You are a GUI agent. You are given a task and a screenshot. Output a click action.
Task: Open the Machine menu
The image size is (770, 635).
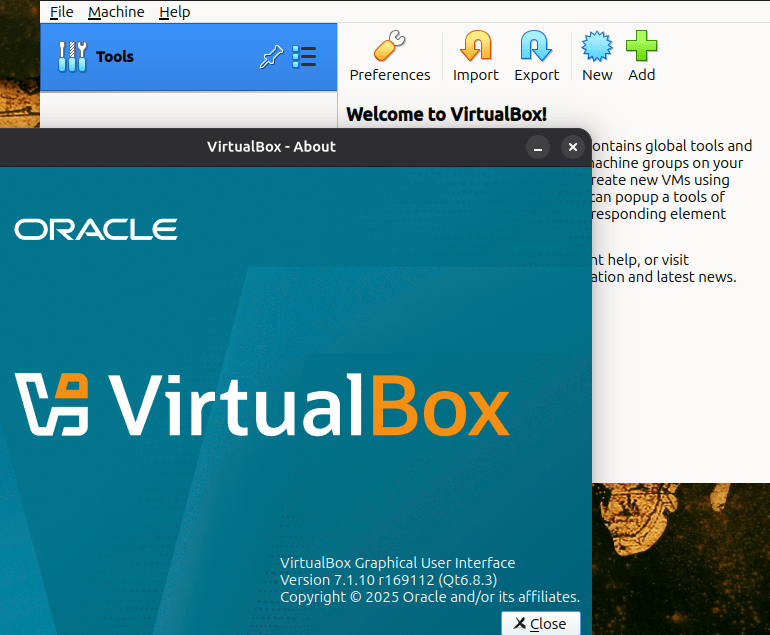coord(116,12)
